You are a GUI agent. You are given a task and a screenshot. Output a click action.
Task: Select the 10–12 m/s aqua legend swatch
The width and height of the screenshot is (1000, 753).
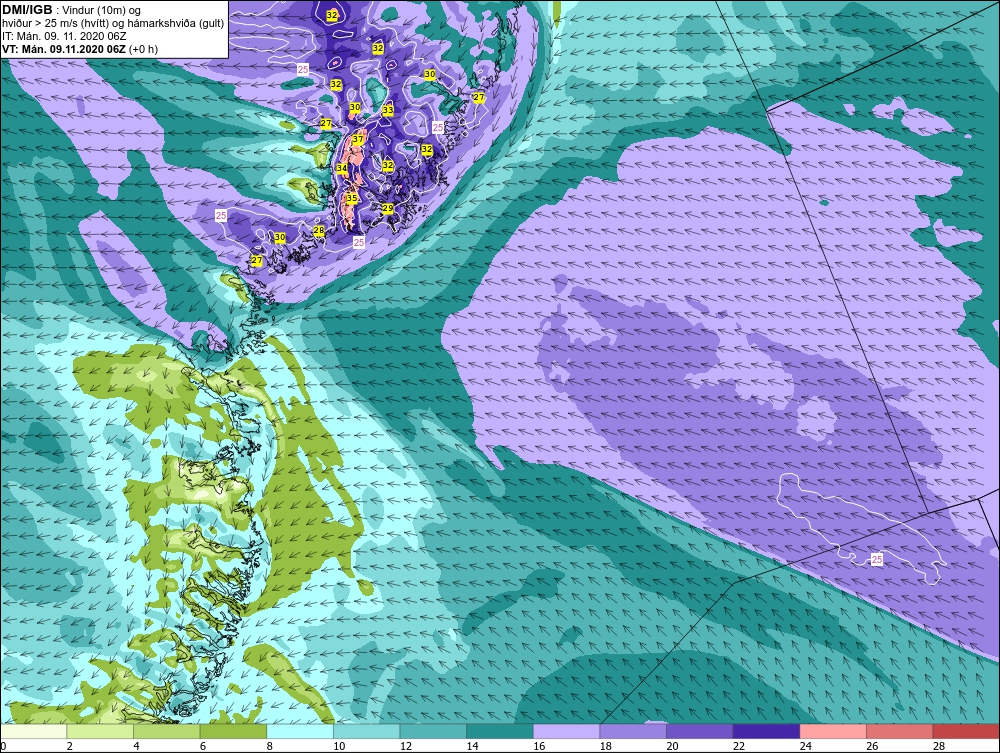(367, 731)
